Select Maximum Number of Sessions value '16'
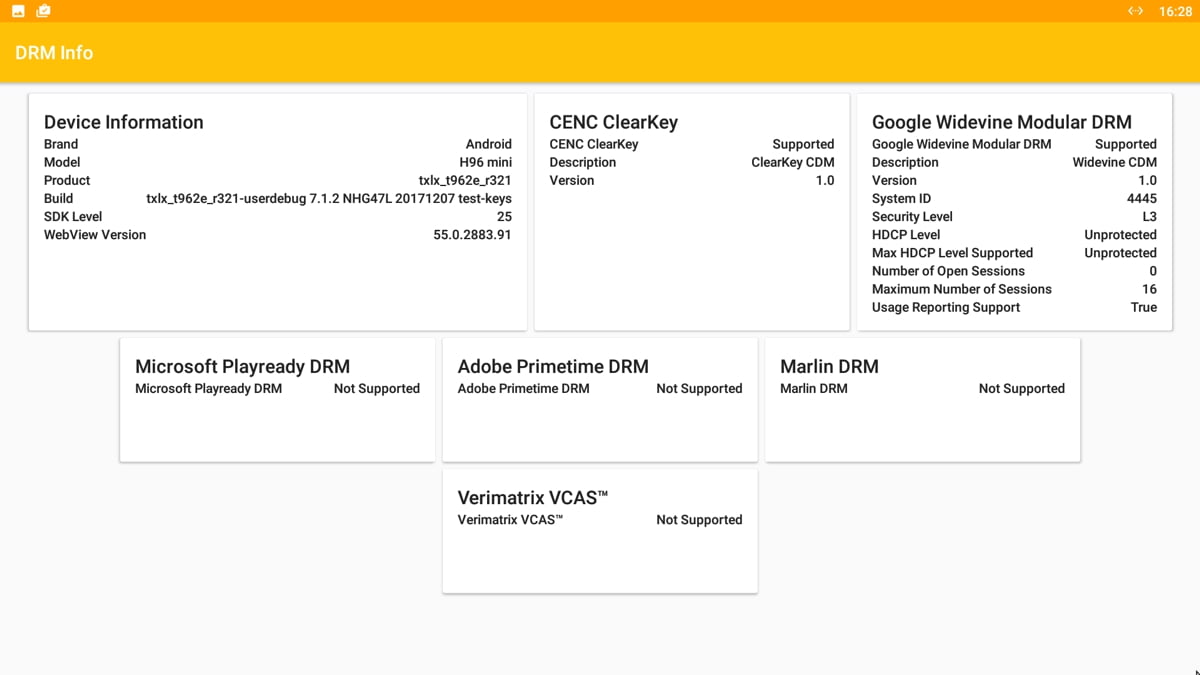The width and height of the screenshot is (1200, 675). point(1150,288)
